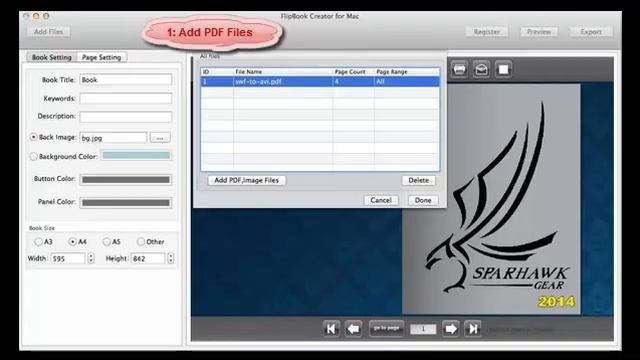Click the email share icon in preview toolbar
The image size is (640, 360).
pos(482,69)
